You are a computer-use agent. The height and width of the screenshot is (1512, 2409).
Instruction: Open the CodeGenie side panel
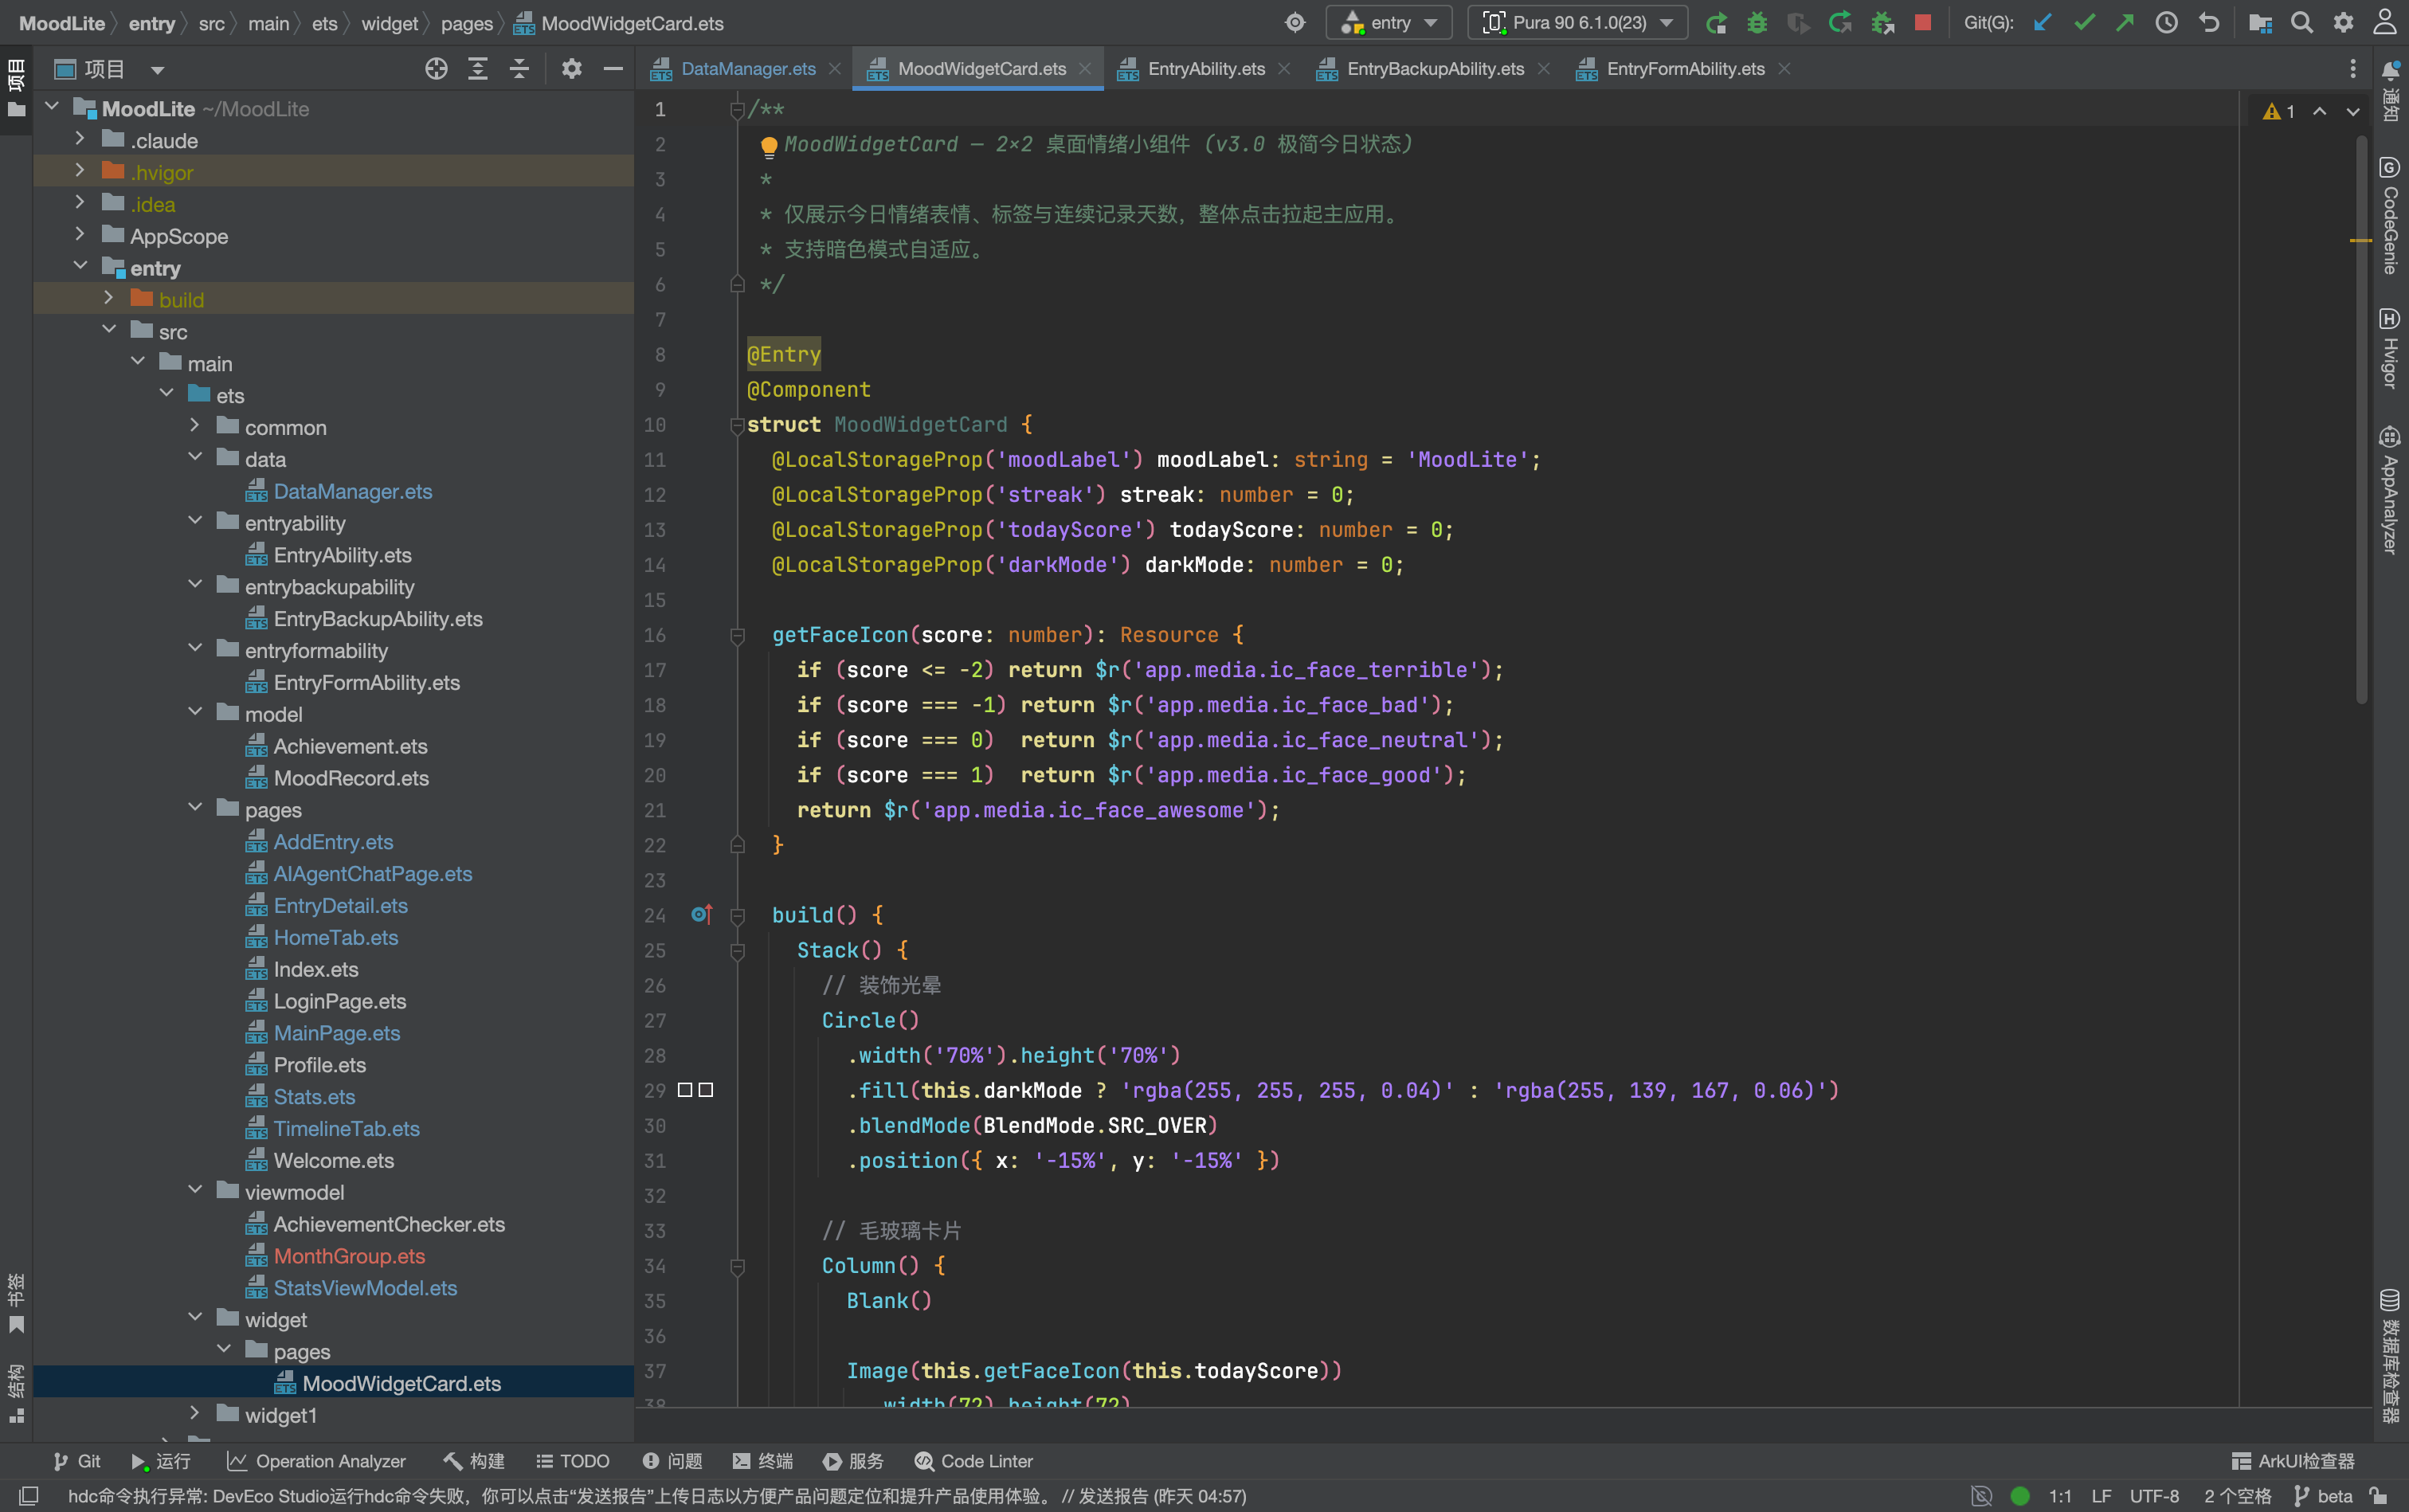(2390, 215)
